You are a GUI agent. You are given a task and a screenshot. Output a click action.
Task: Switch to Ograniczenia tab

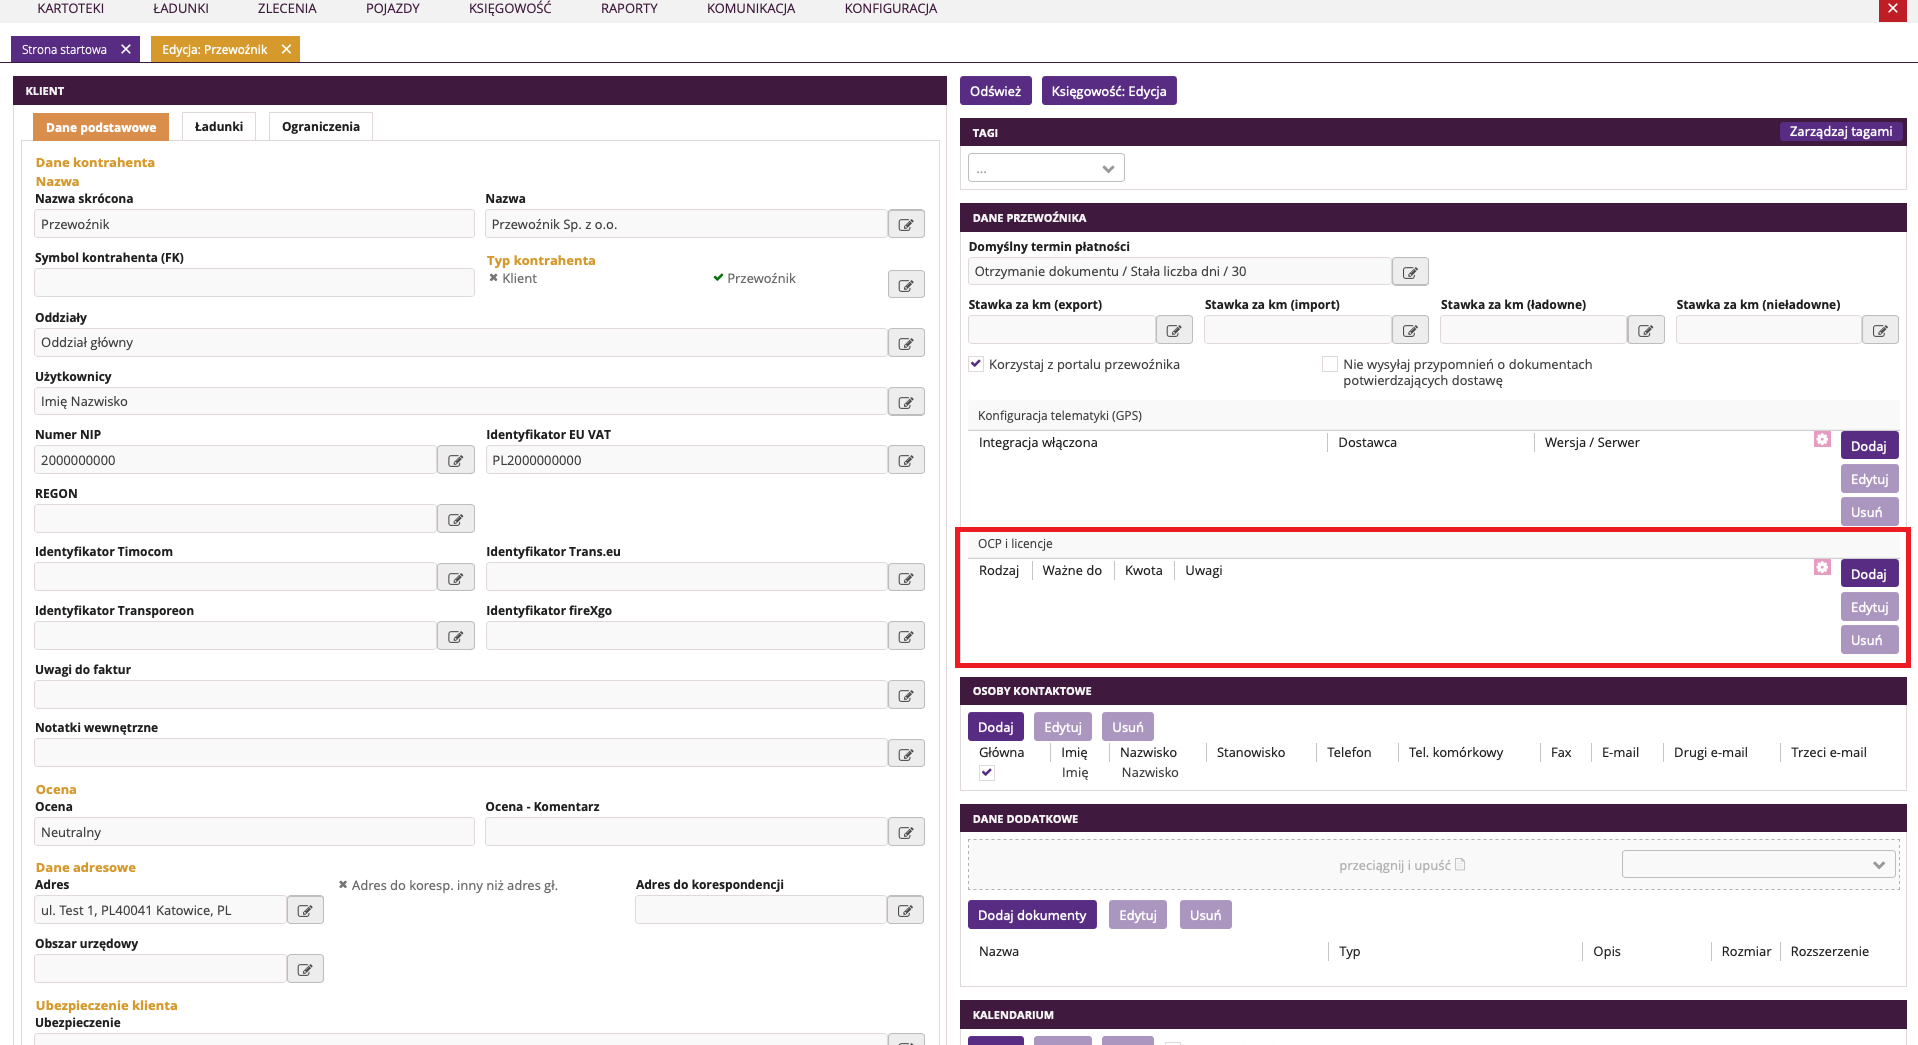pos(321,127)
